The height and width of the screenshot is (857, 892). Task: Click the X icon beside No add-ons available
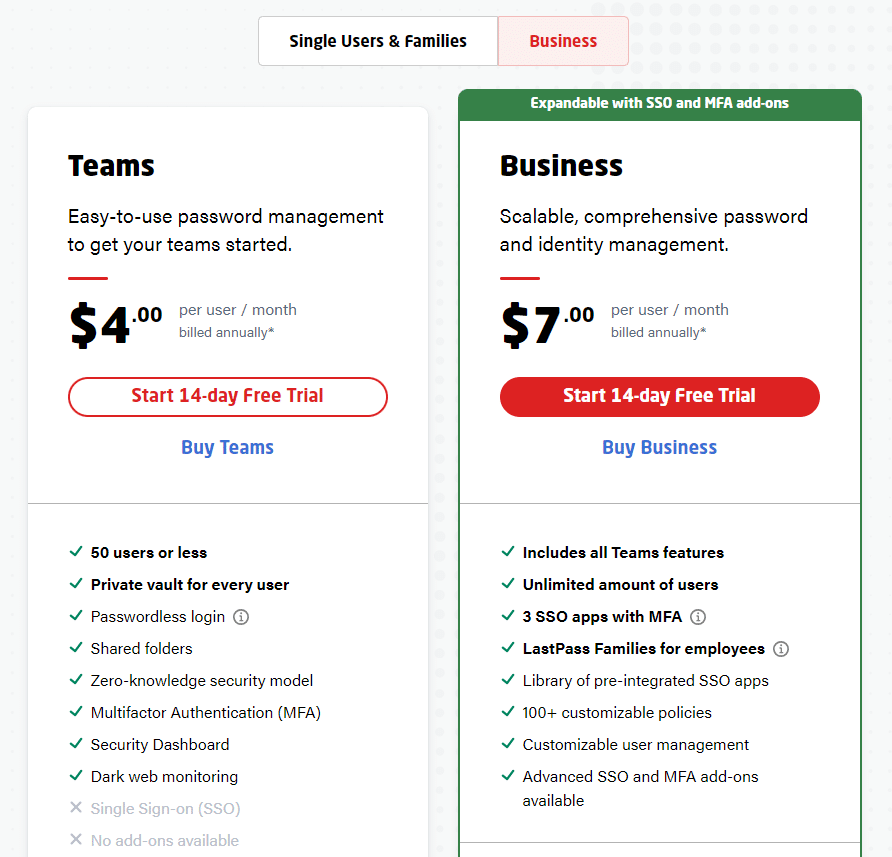coord(76,839)
